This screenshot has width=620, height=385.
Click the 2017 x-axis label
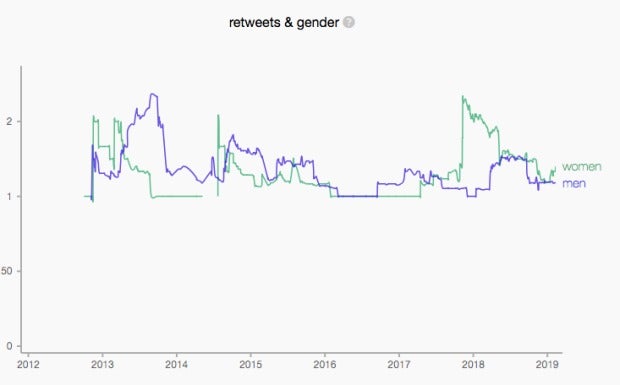coord(399,364)
